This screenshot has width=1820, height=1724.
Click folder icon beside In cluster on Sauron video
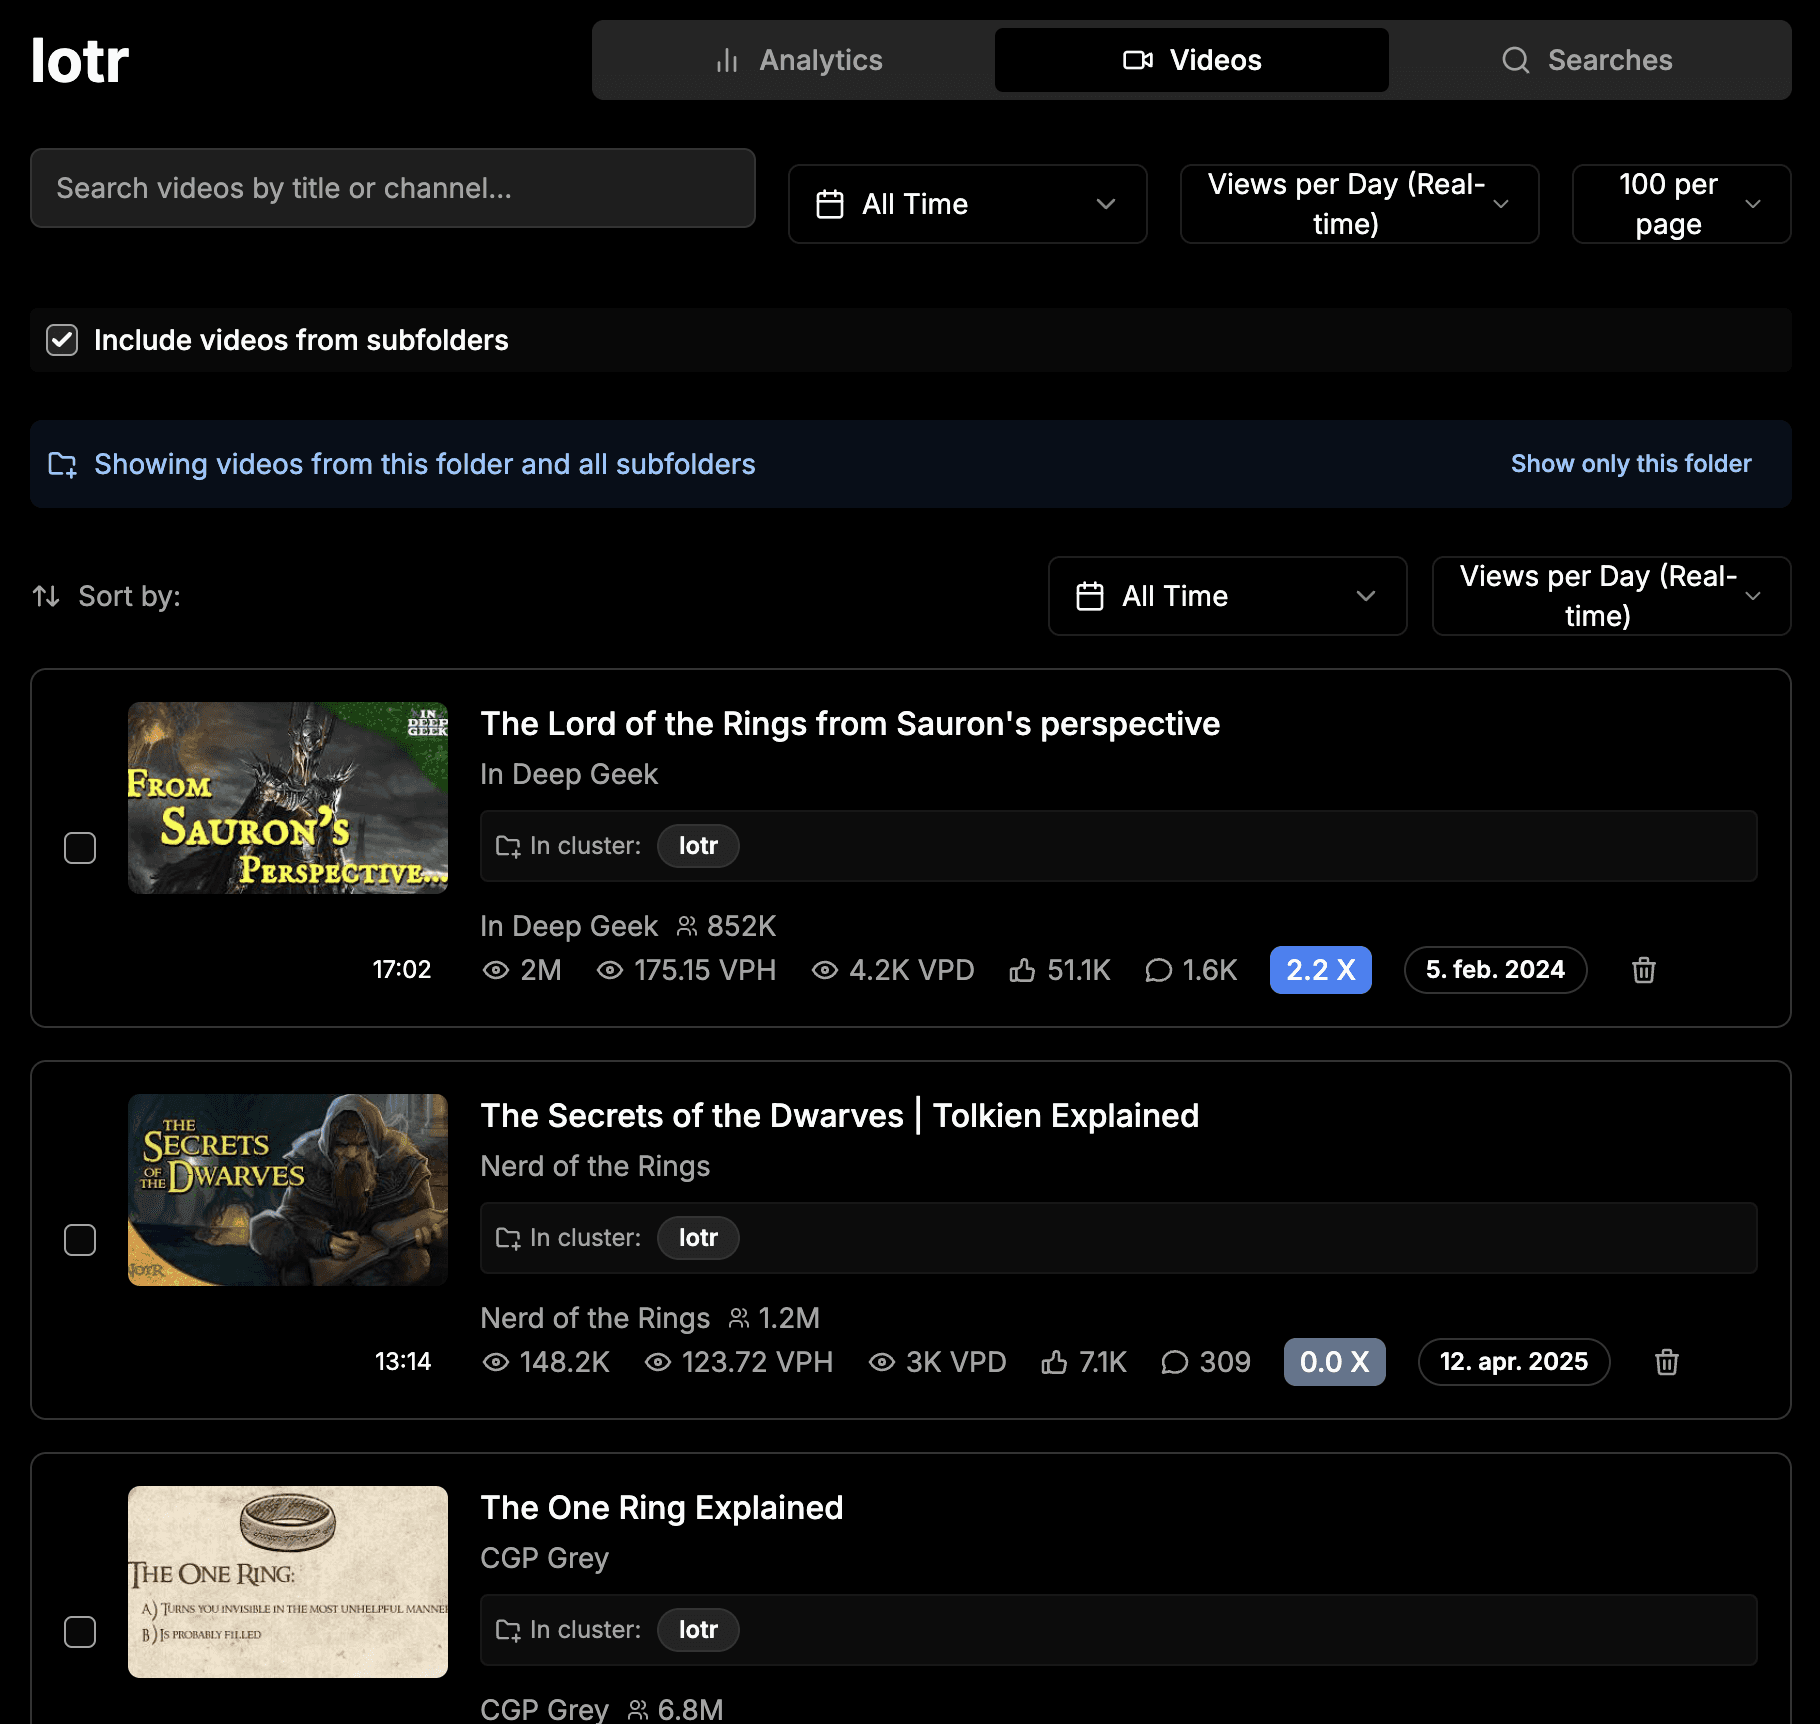[x=508, y=846]
